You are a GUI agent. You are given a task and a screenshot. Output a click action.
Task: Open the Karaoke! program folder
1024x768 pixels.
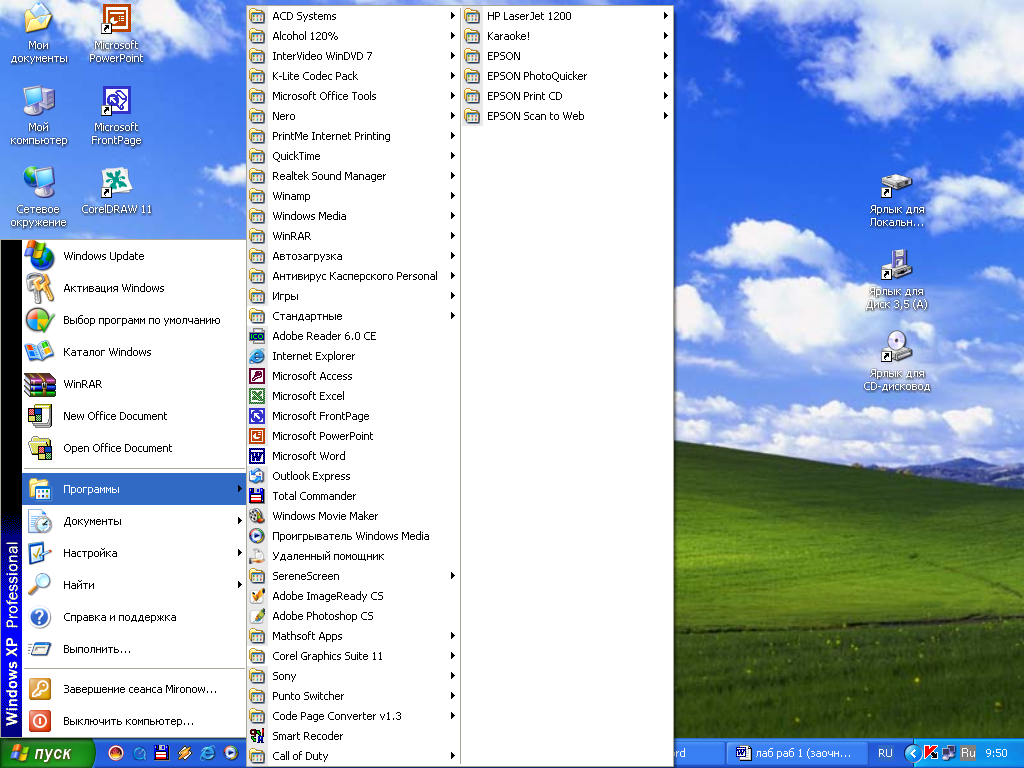click(567, 36)
